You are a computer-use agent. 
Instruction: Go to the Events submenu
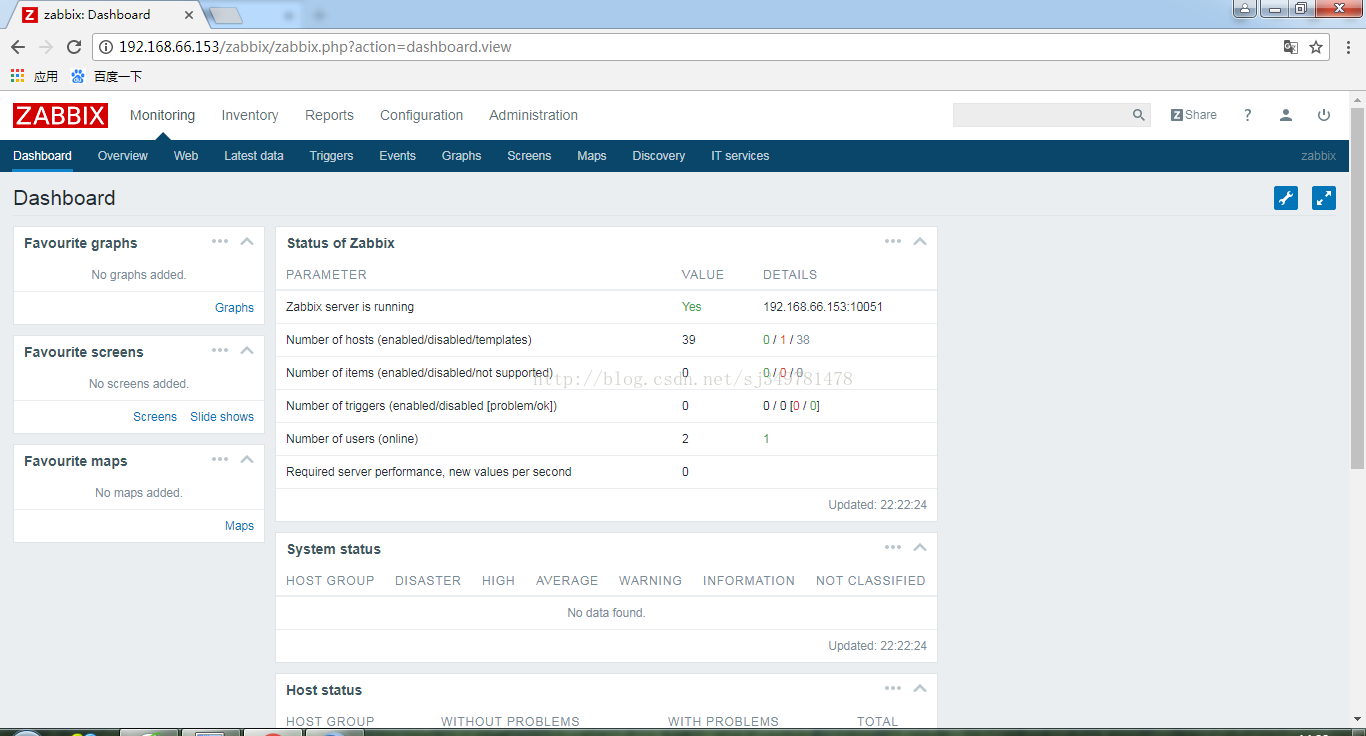[397, 156]
